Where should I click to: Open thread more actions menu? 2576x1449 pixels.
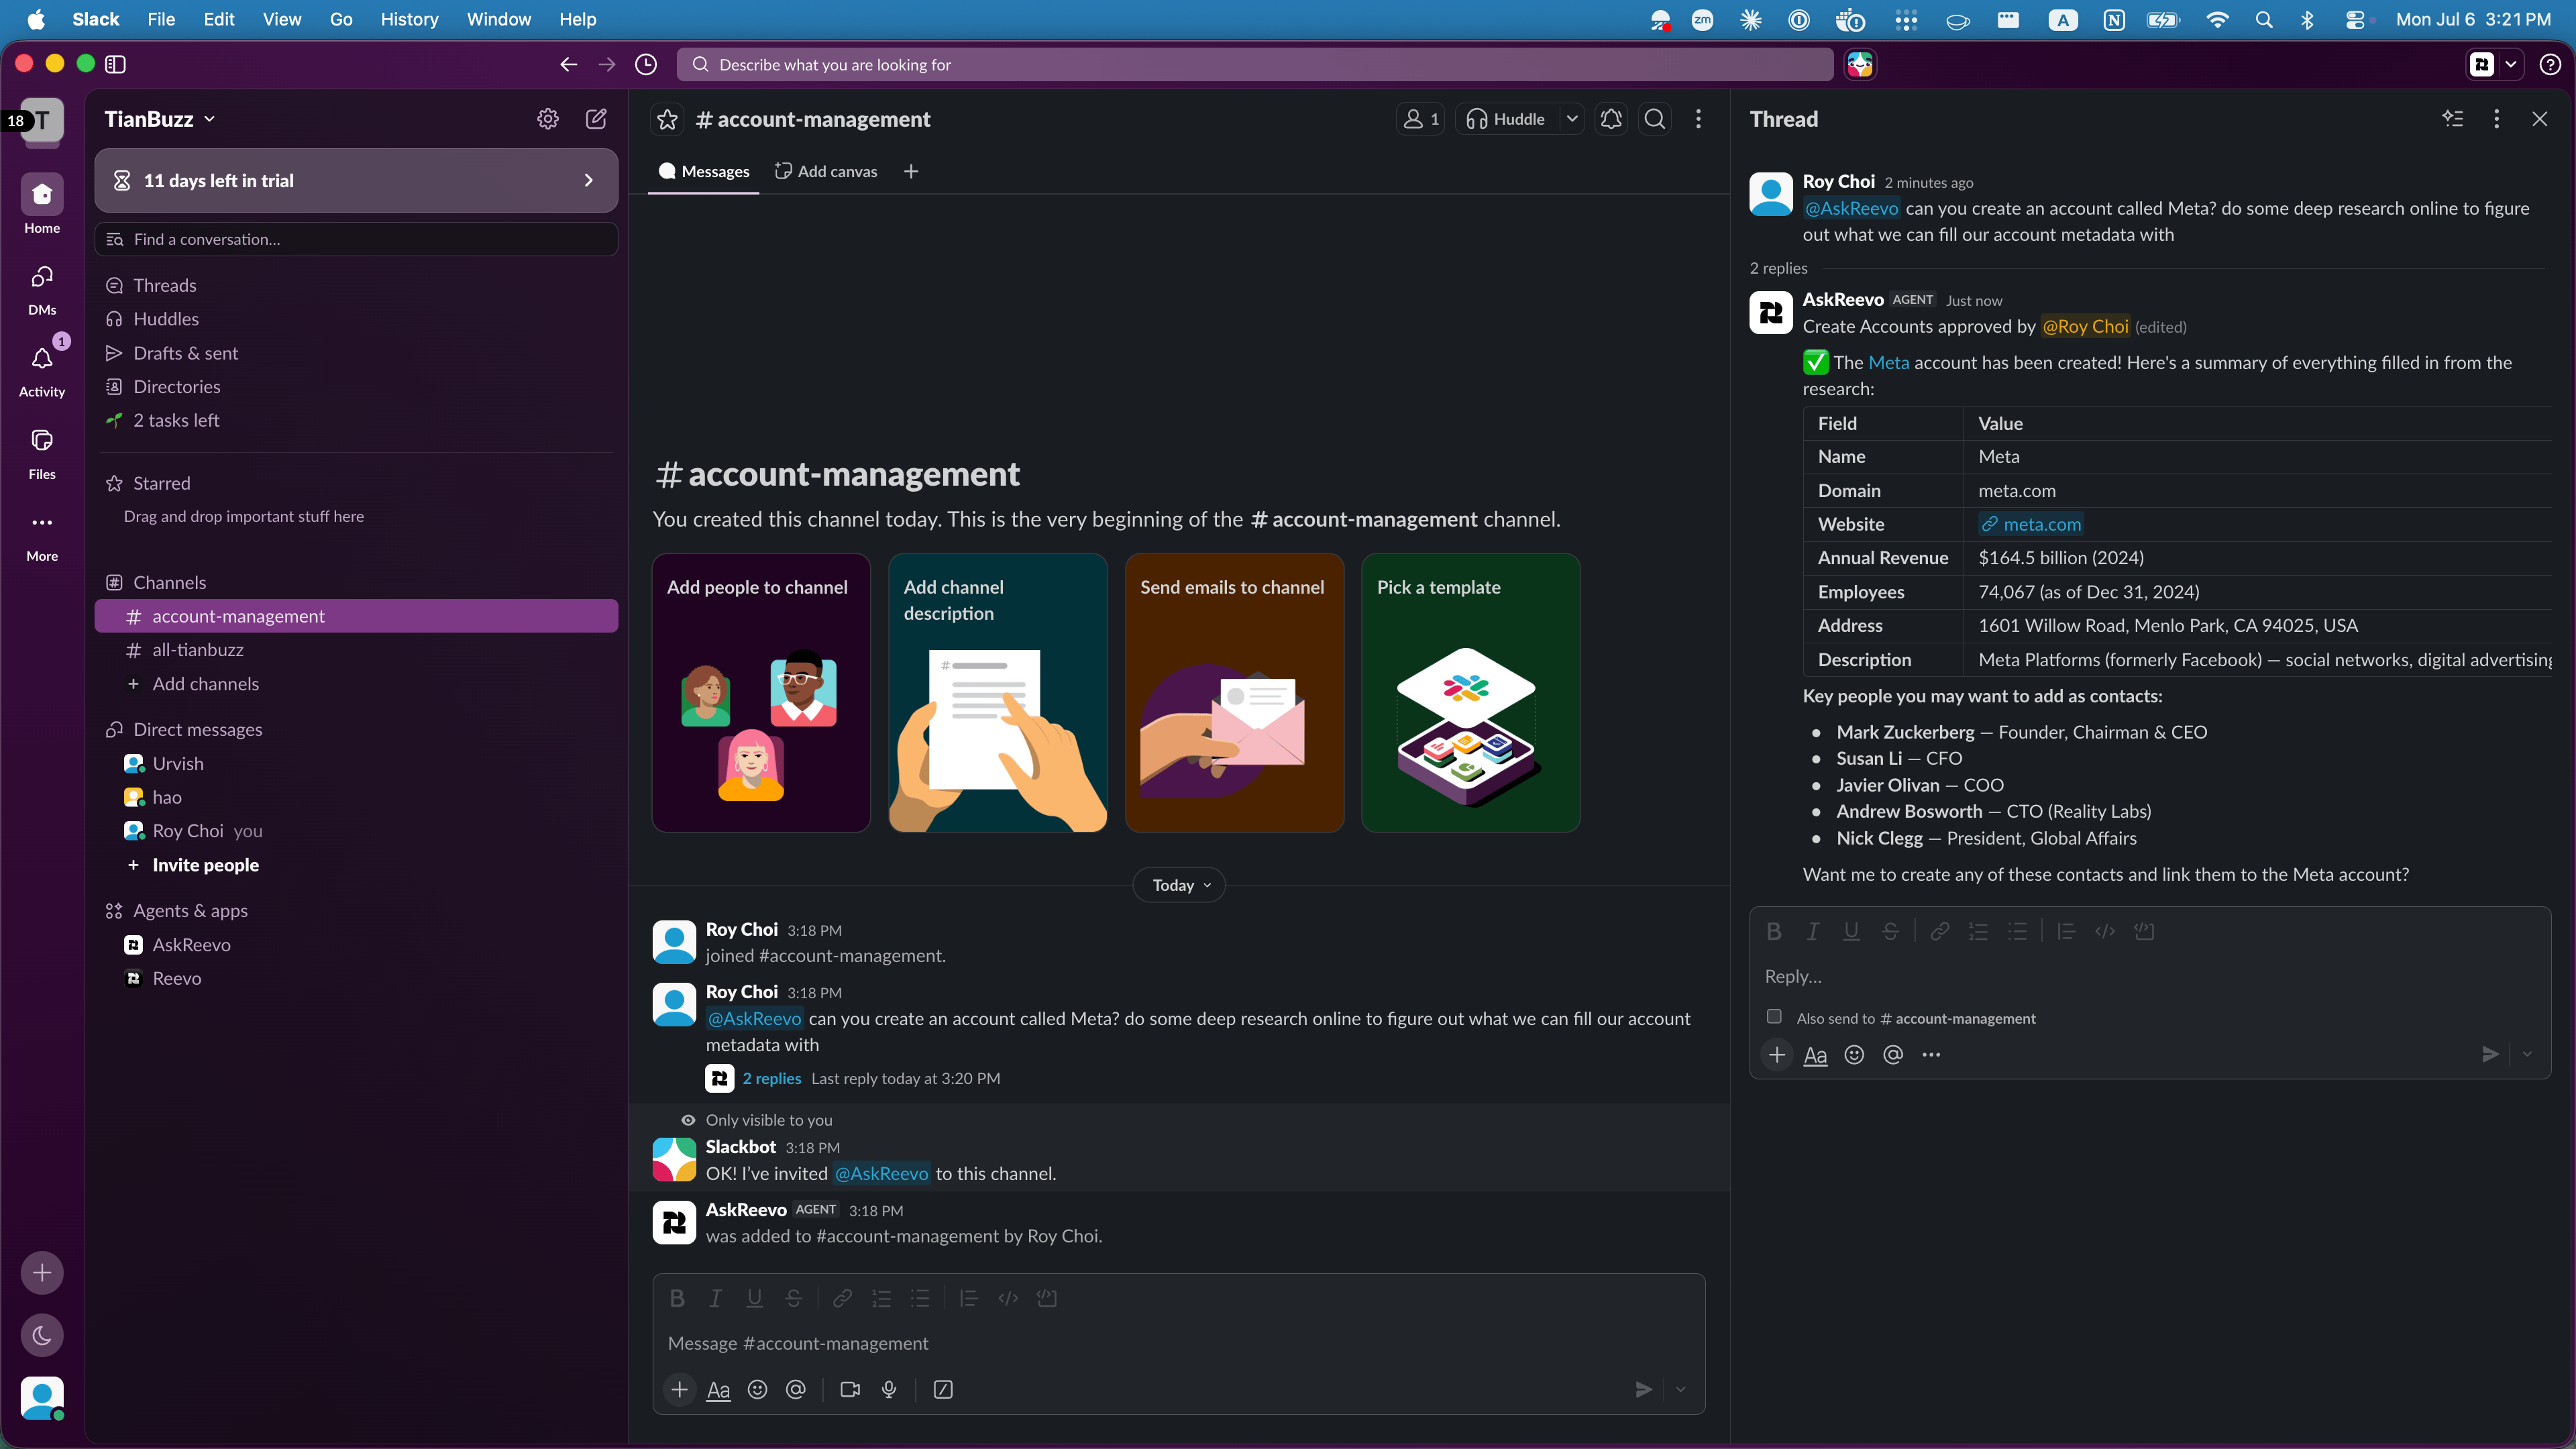coord(2496,119)
